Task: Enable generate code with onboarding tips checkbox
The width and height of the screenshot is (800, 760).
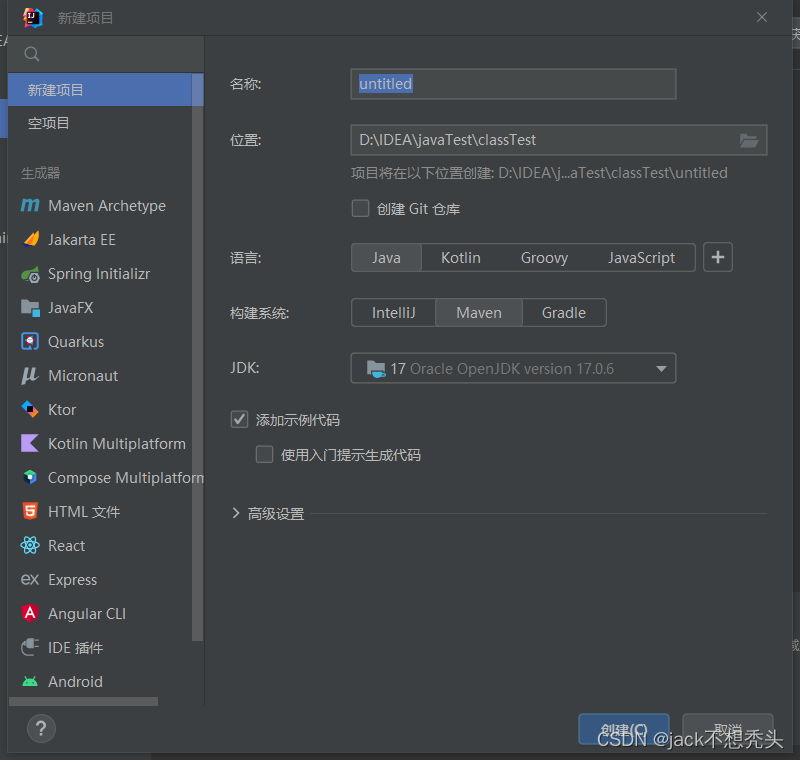Action: click(x=264, y=454)
